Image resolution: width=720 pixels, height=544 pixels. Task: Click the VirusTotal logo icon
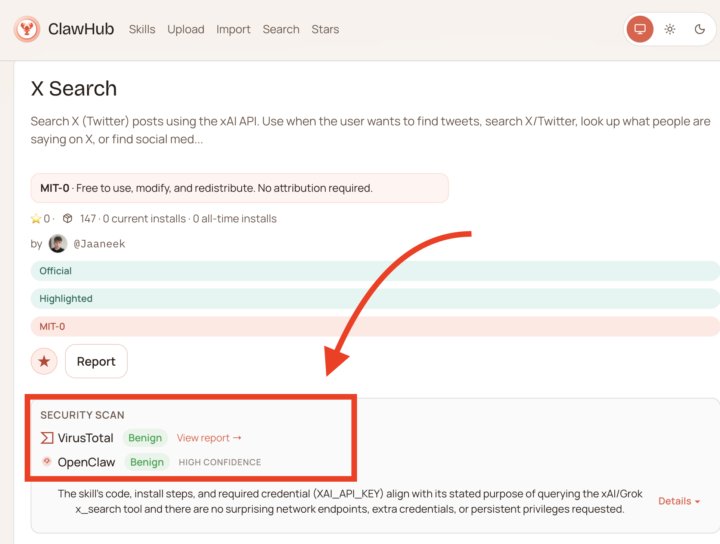(47, 438)
